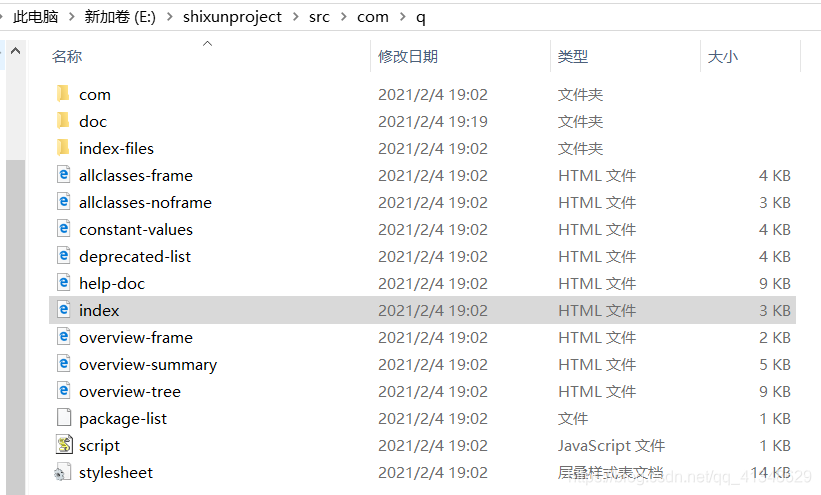Click the index HTML file icon
Viewport: 821px width, 495px height.
pyautogui.click(x=63, y=310)
